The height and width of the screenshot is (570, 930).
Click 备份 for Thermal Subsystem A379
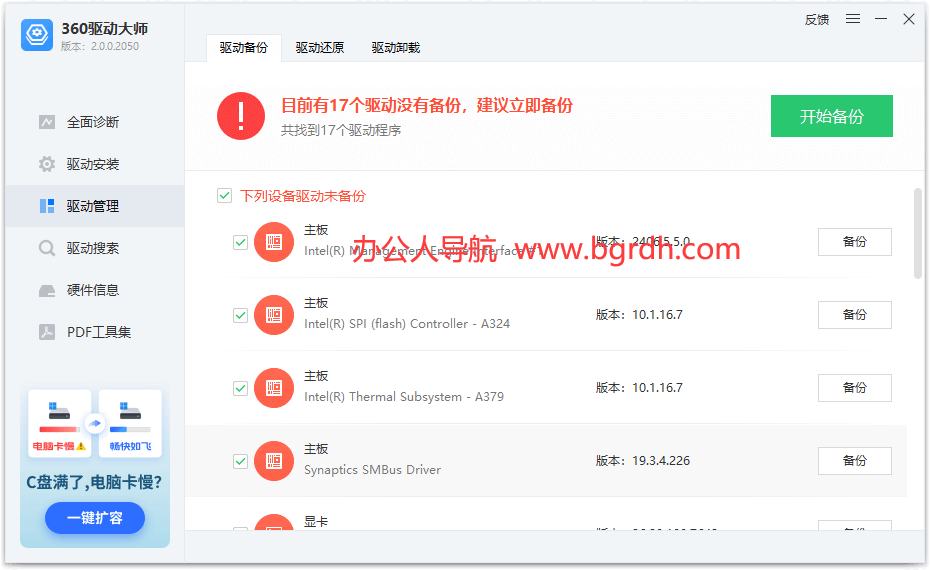(855, 388)
